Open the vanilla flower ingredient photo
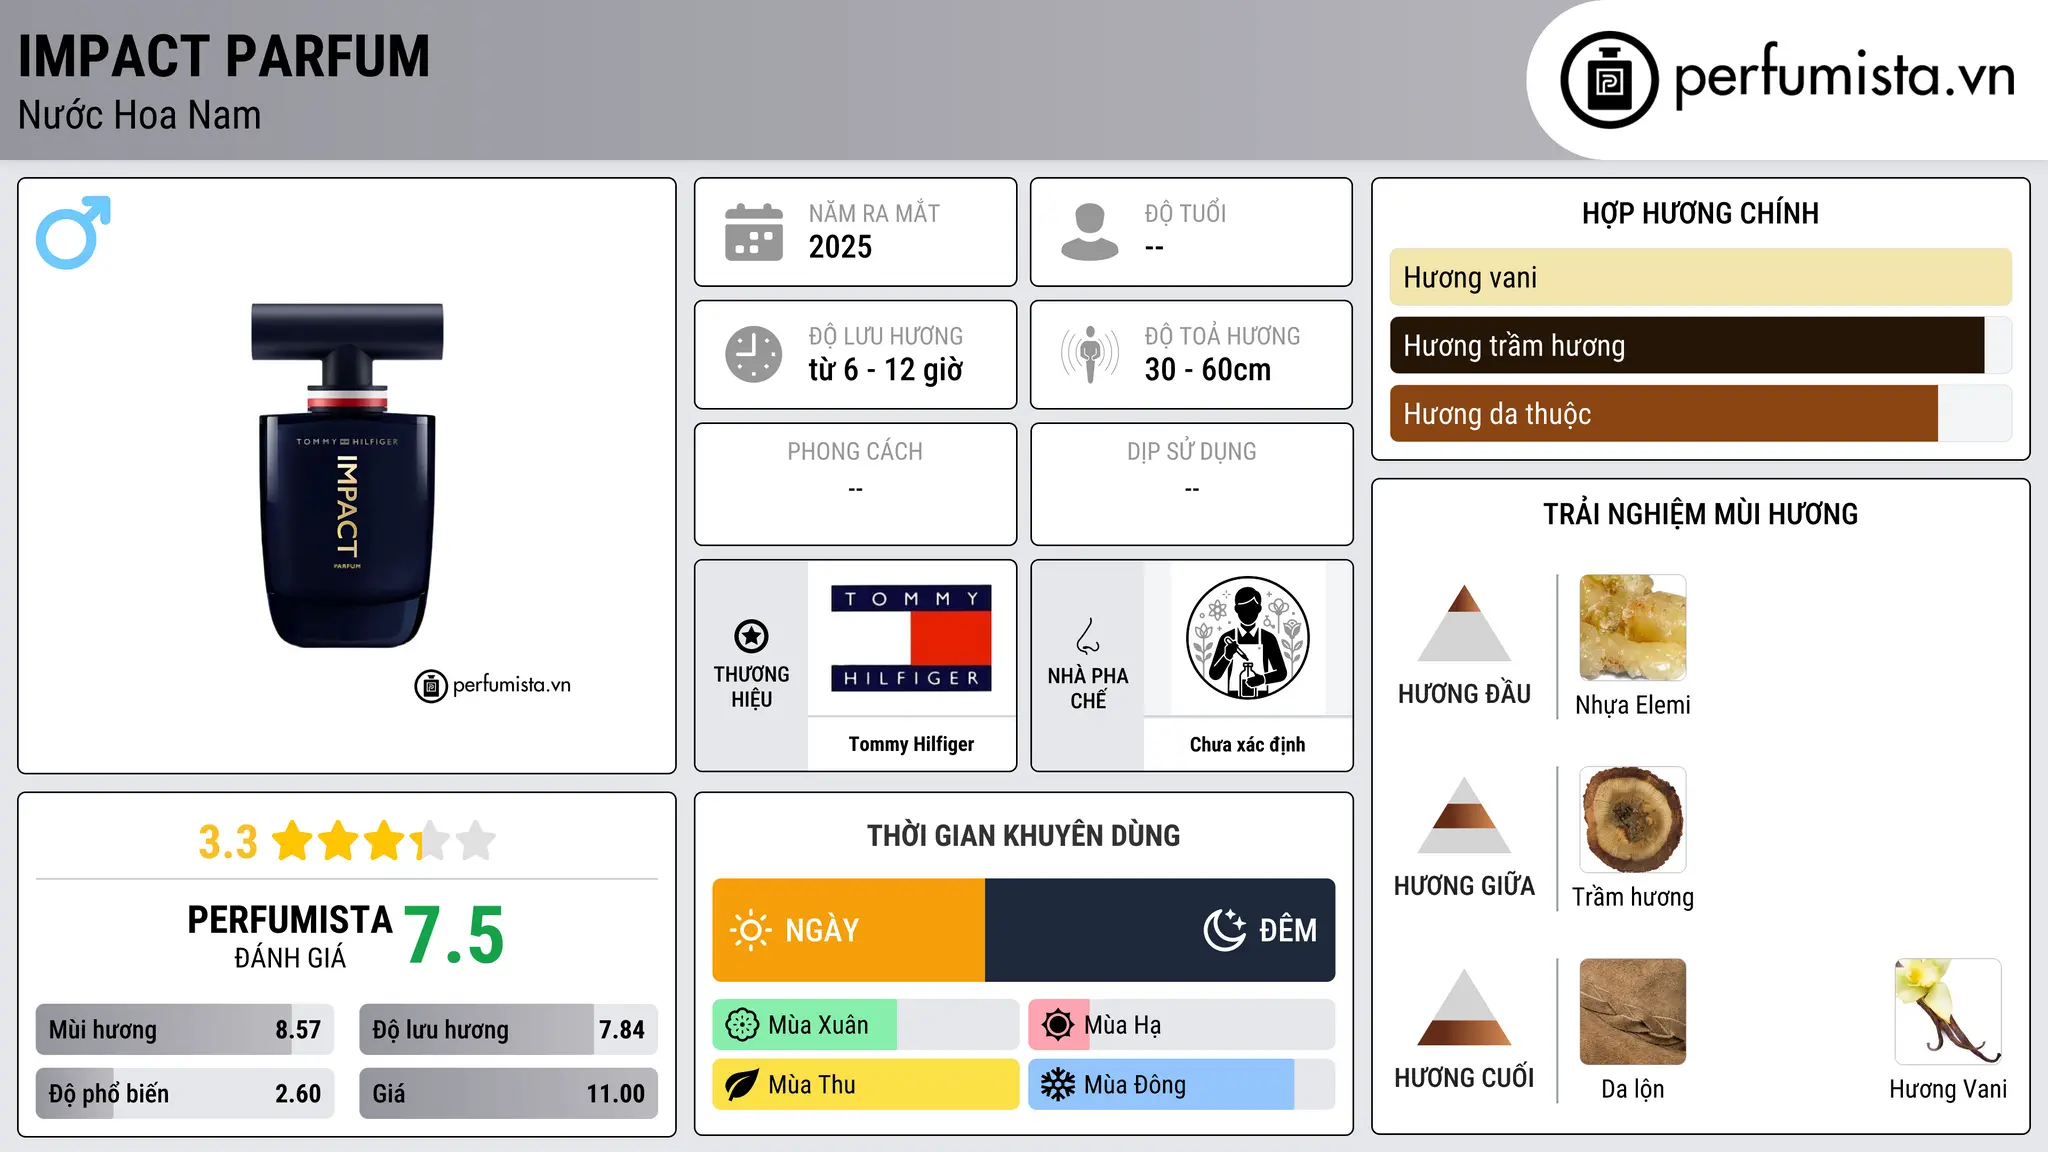 click(x=1948, y=1012)
